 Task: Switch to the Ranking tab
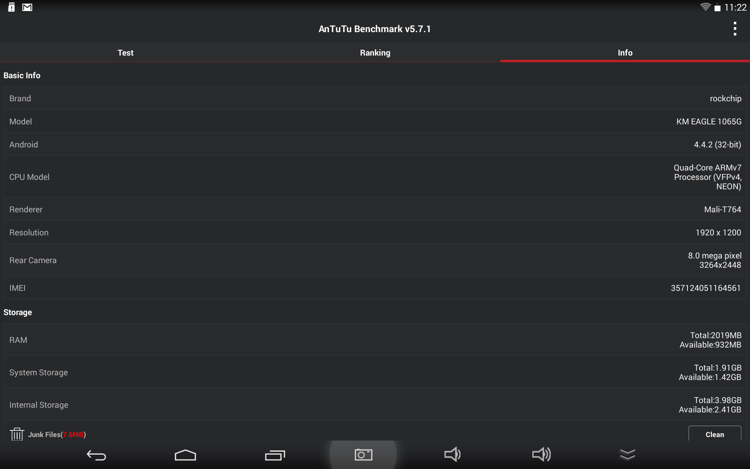(375, 53)
